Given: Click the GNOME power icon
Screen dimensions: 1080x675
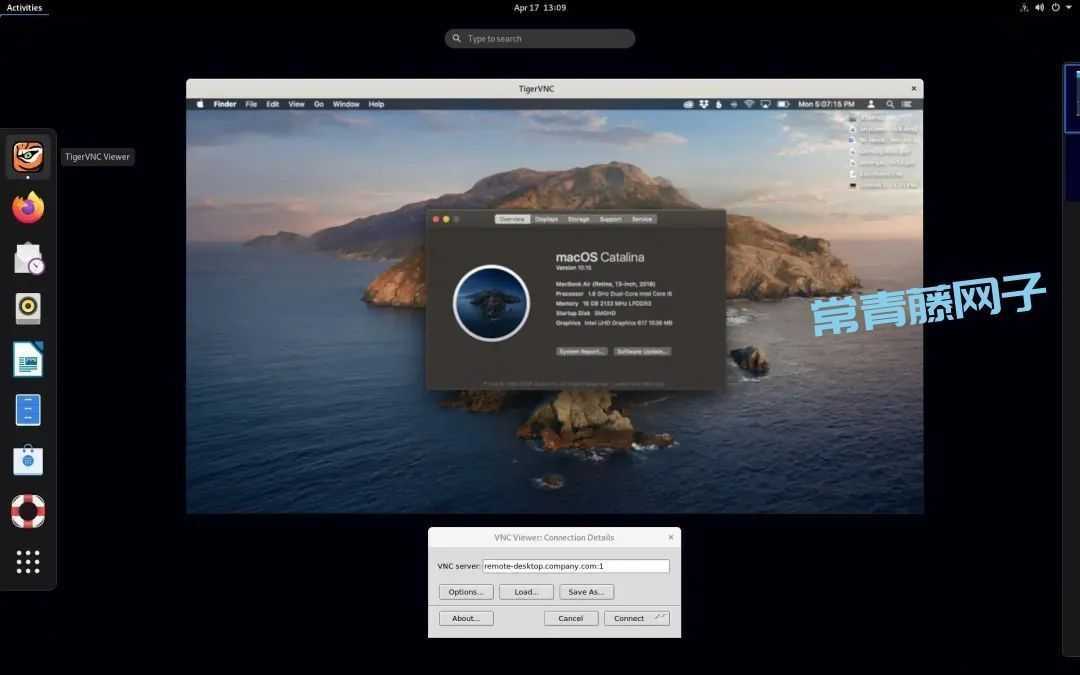Looking at the screenshot, I should click(1055, 8).
